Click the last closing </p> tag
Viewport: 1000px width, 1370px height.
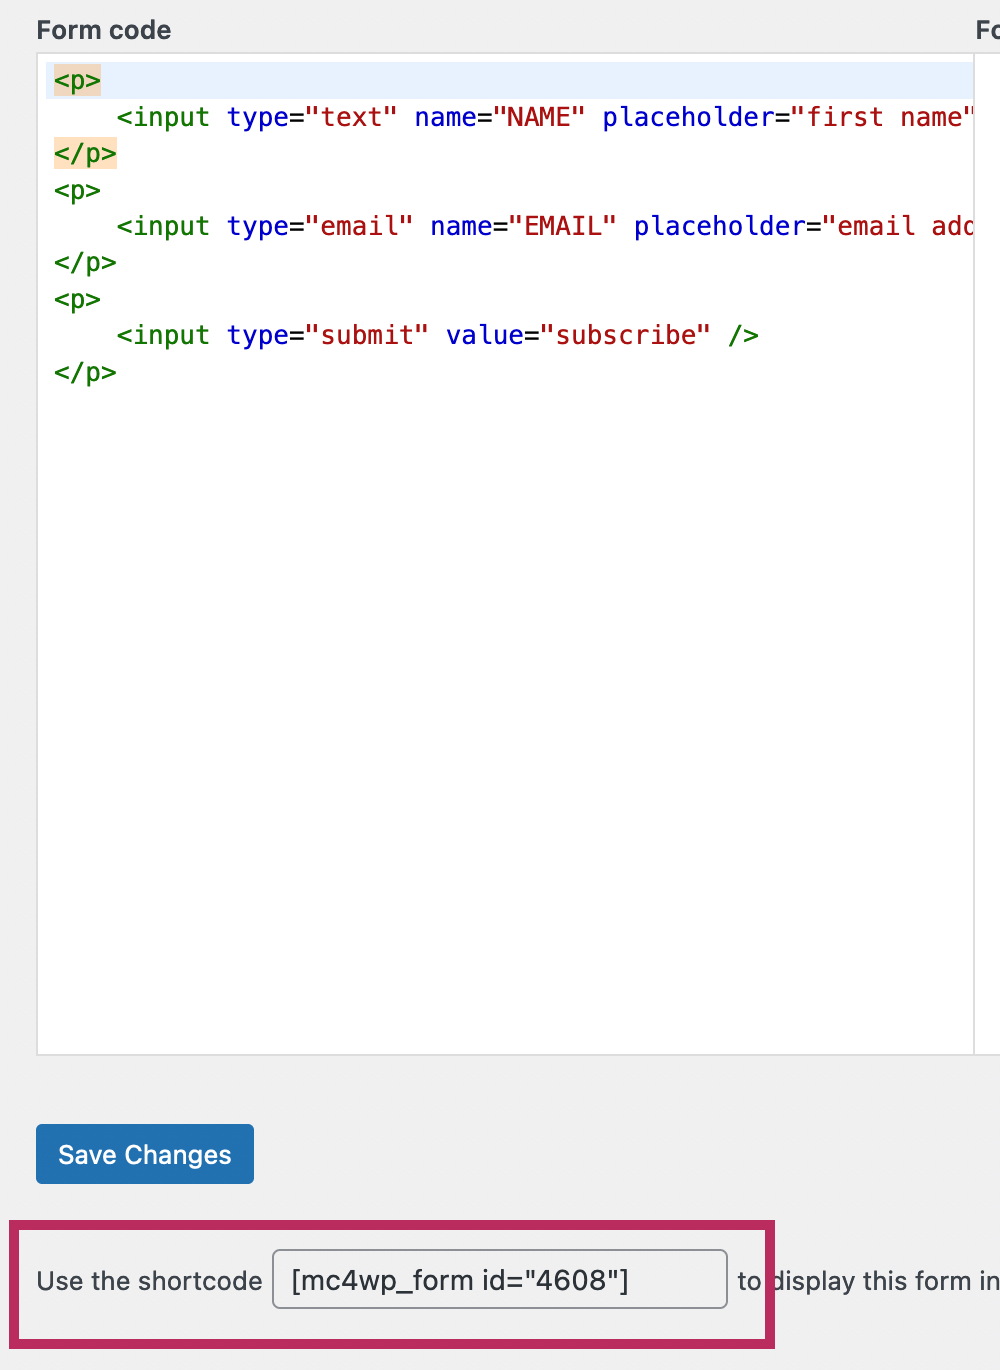tap(85, 372)
